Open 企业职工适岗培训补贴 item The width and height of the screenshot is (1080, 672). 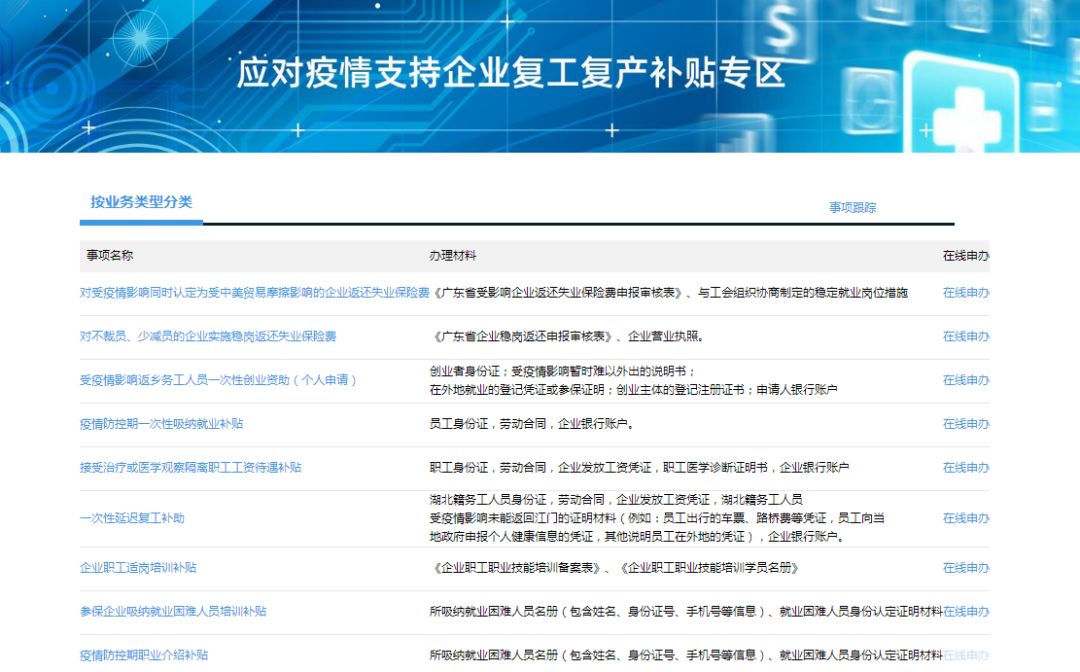(x=138, y=568)
